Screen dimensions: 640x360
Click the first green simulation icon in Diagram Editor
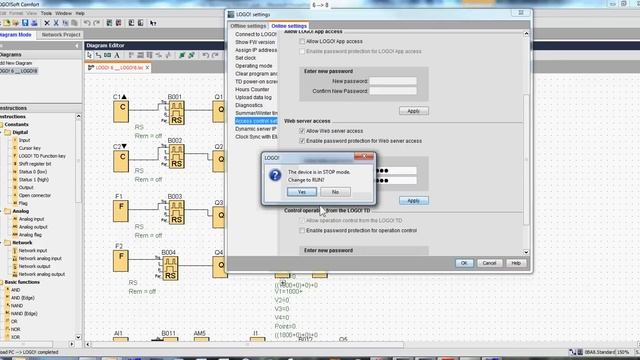click(182, 55)
